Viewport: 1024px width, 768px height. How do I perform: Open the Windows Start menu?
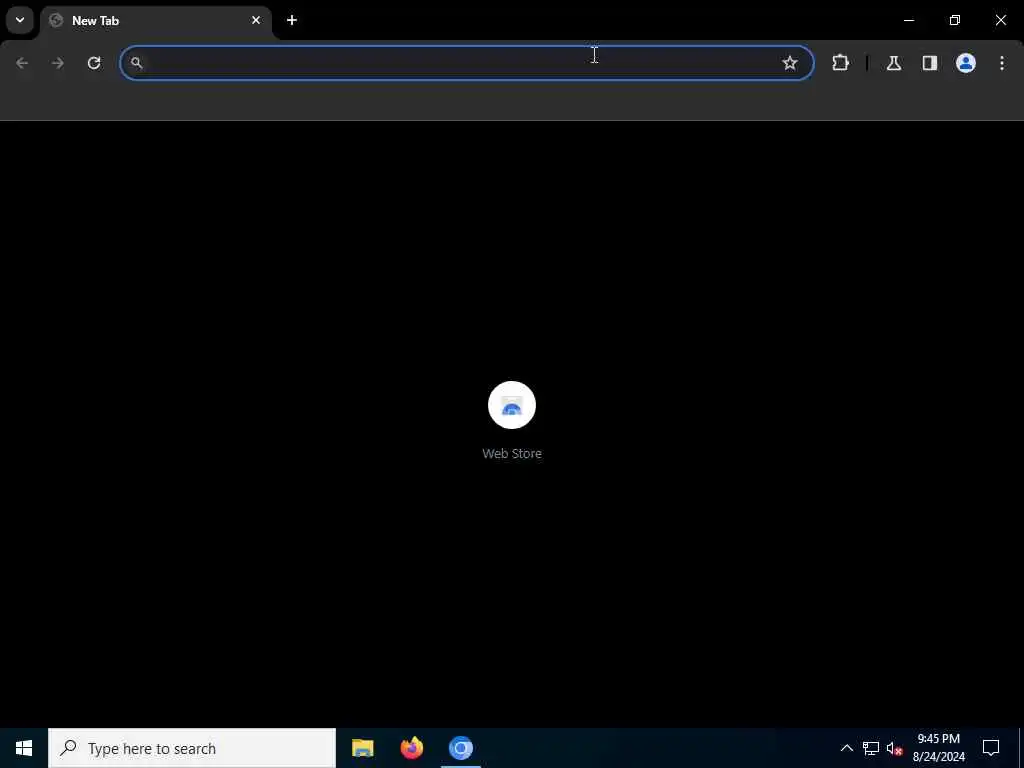tap(24, 748)
